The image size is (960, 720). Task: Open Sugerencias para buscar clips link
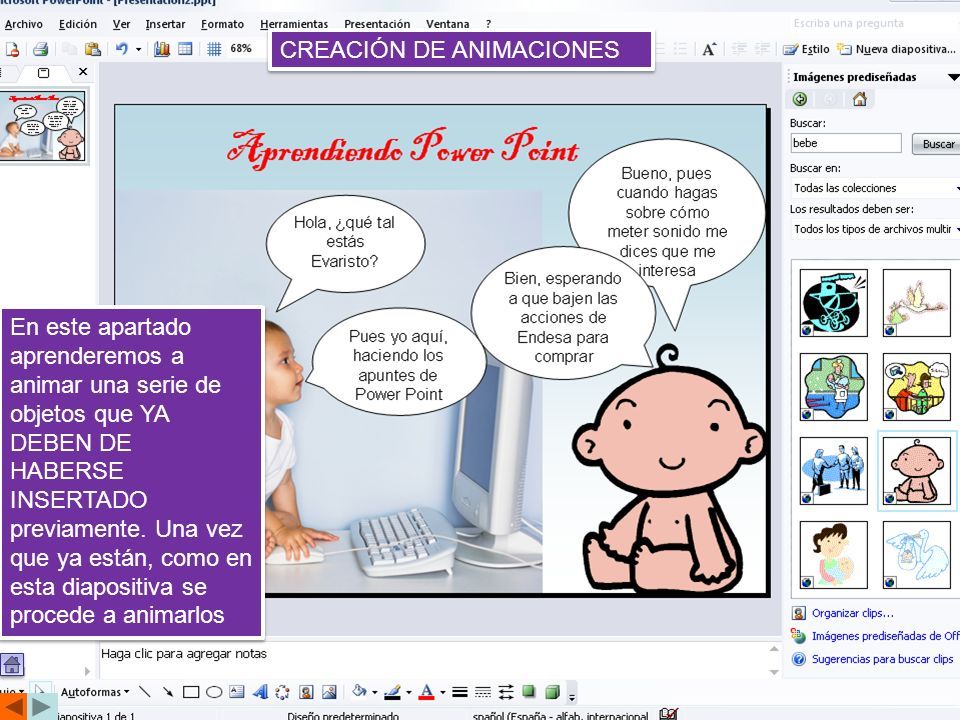tap(882, 659)
